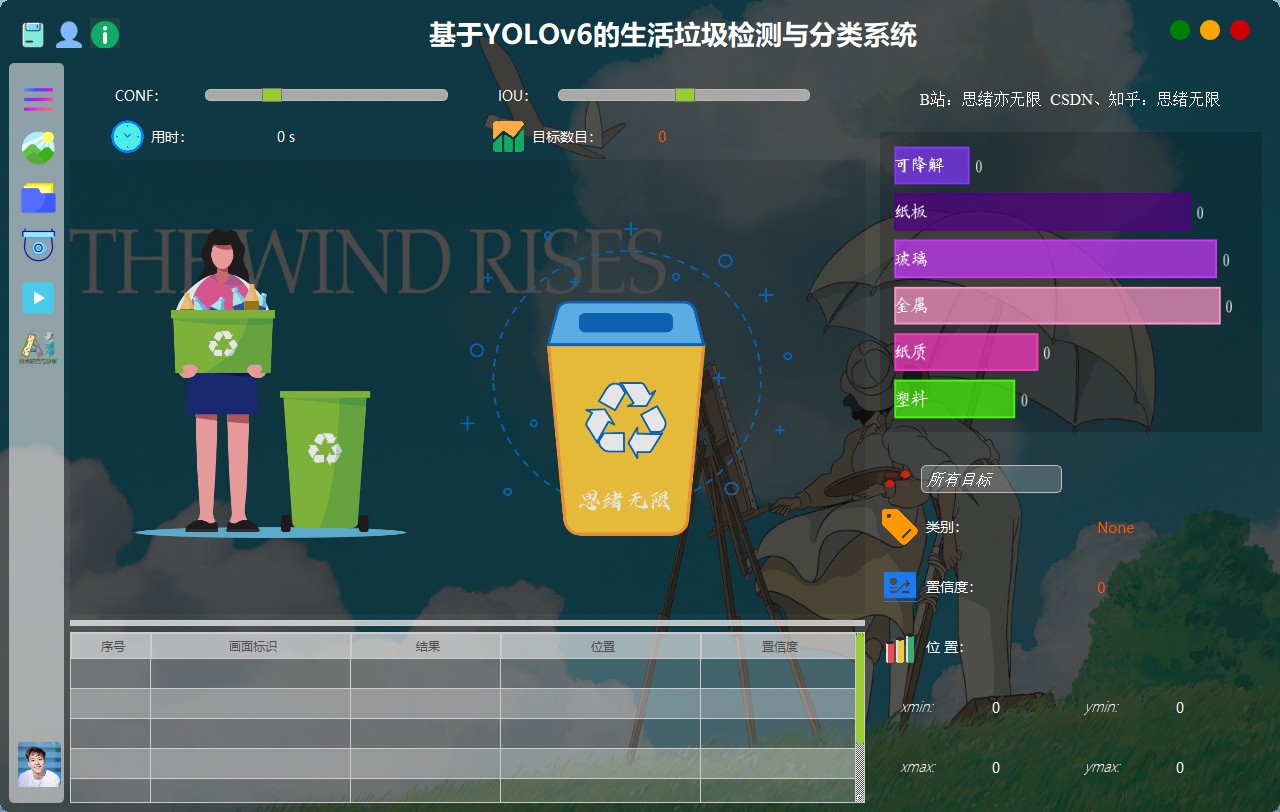
Task: Adjust the IOU slider handle
Action: 685,95
